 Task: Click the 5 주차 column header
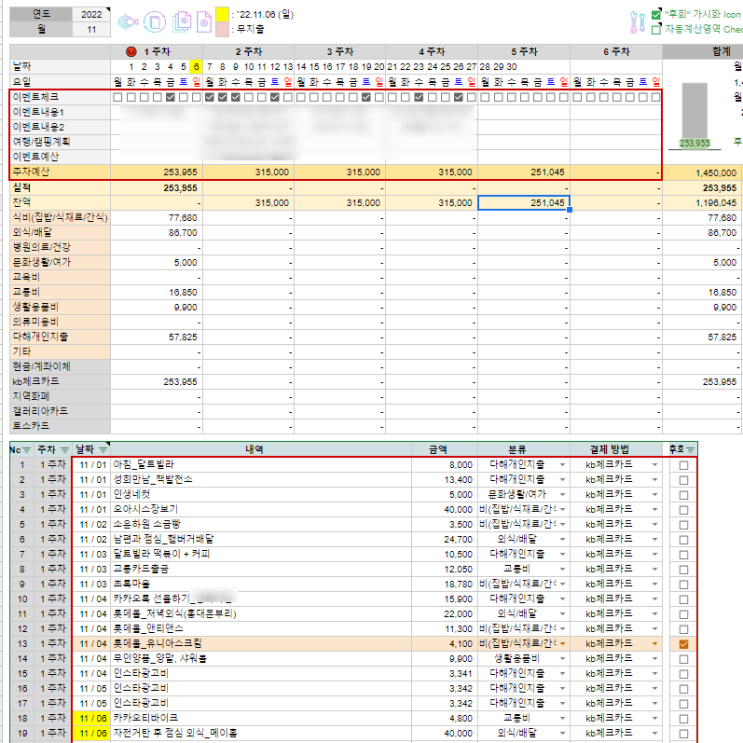pyautogui.click(x=524, y=52)
